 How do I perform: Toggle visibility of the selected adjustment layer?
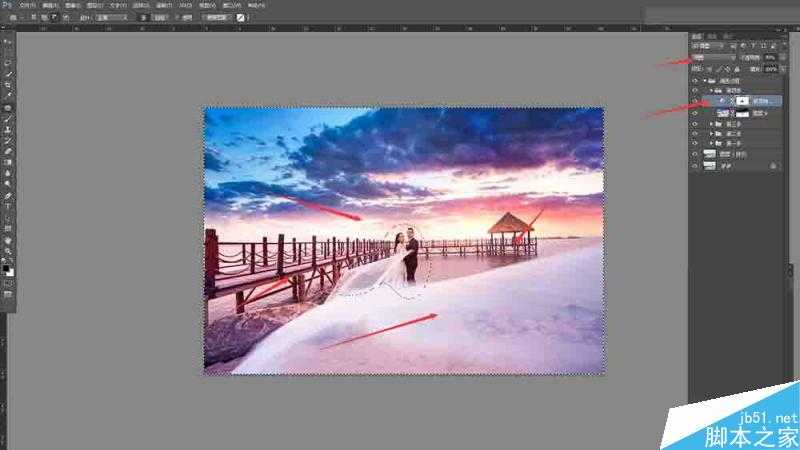tap(695, 101)
